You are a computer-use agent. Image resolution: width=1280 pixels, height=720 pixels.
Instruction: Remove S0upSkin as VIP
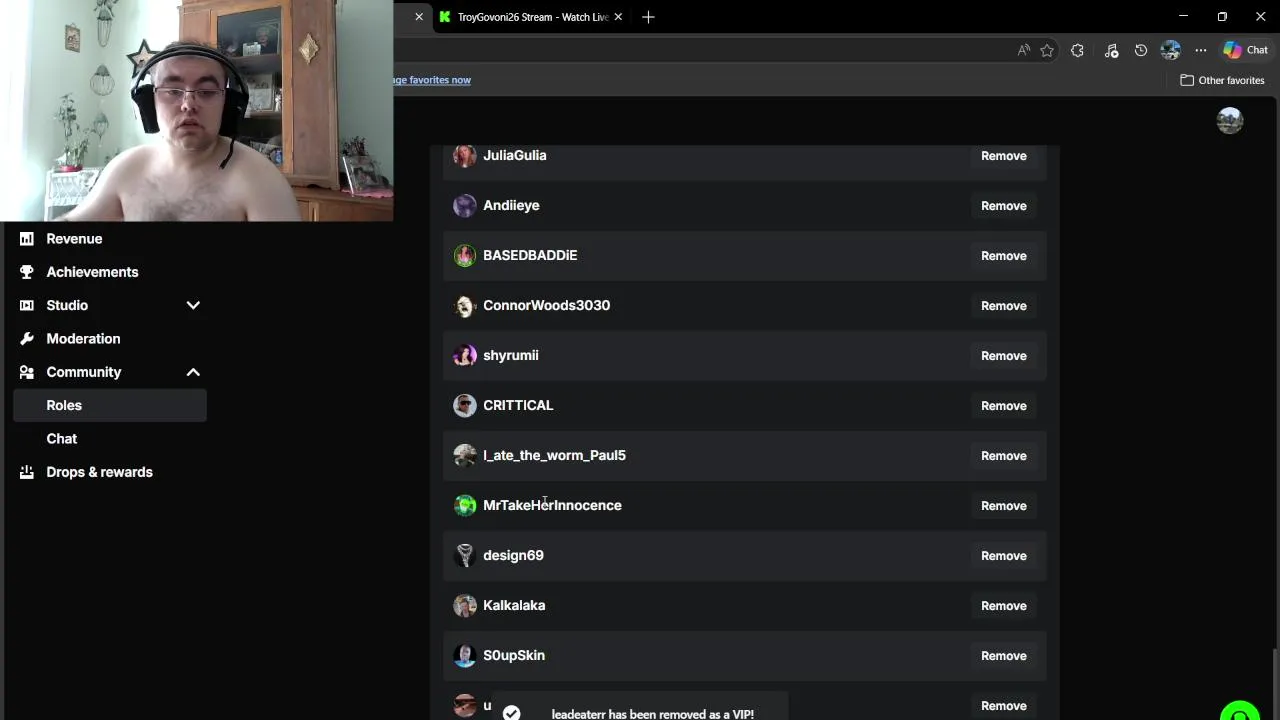coord(1003,656)
